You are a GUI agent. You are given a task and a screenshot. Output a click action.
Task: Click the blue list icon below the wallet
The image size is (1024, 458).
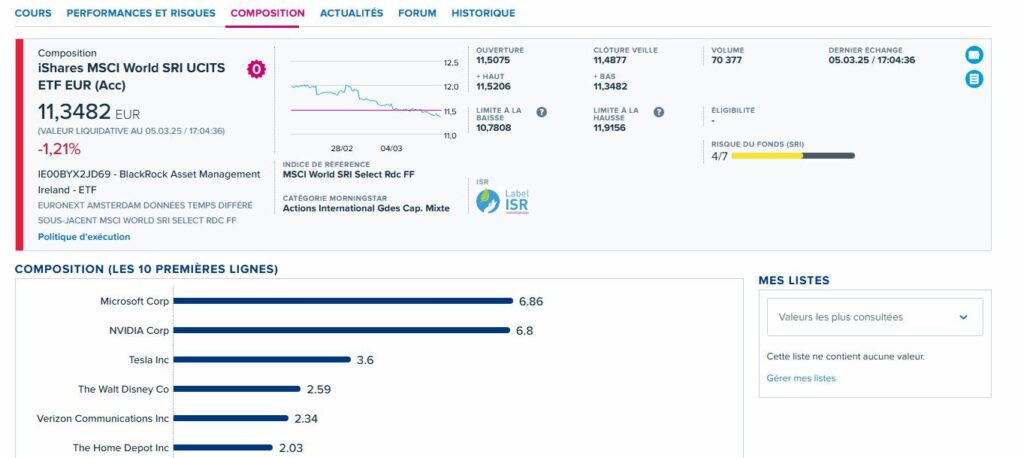pyautogui.click(x=973, y=79)
